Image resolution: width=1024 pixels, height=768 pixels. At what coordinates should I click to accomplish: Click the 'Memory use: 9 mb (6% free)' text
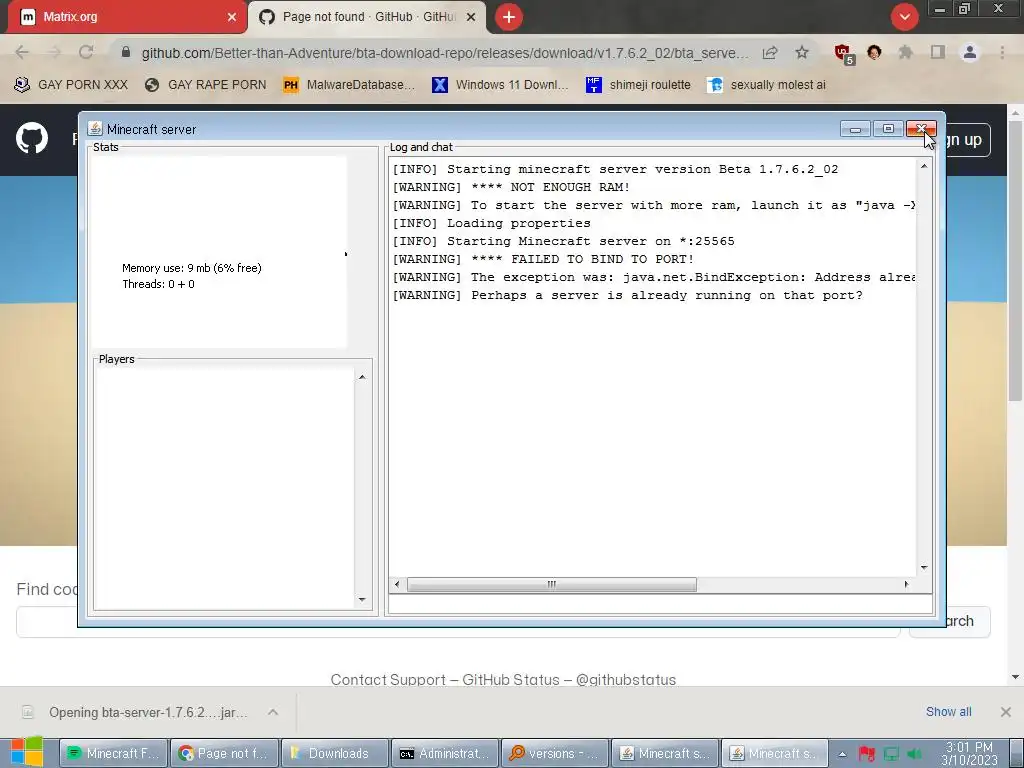tap(191, 268)
